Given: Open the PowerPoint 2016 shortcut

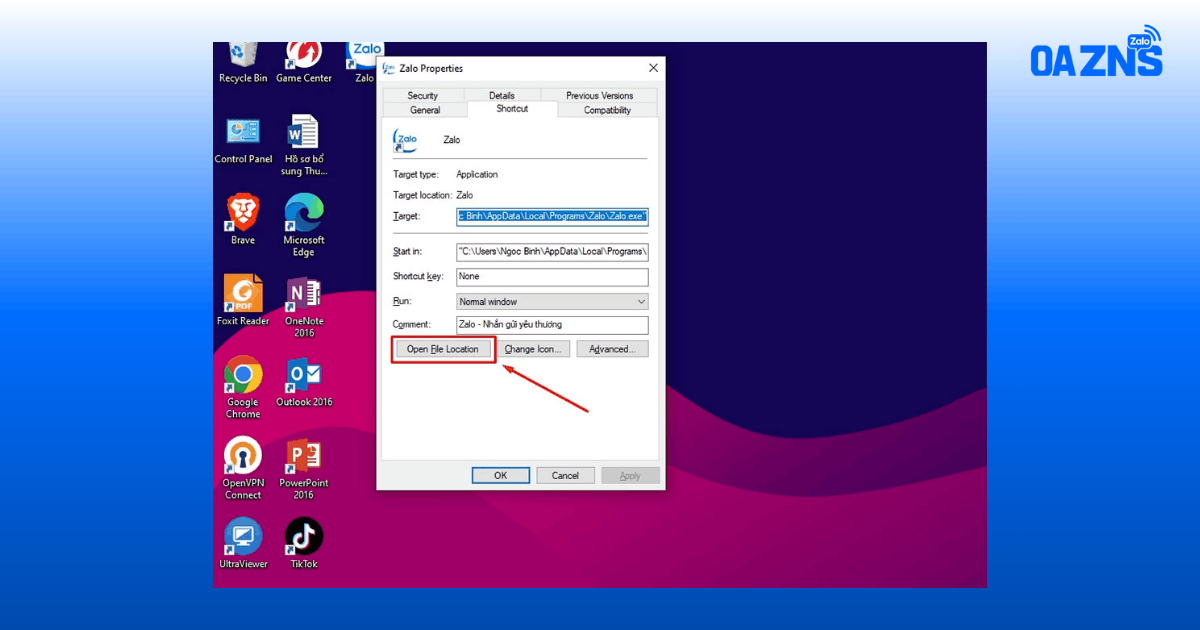Looking at the screenshot, I should coord(304,469).
